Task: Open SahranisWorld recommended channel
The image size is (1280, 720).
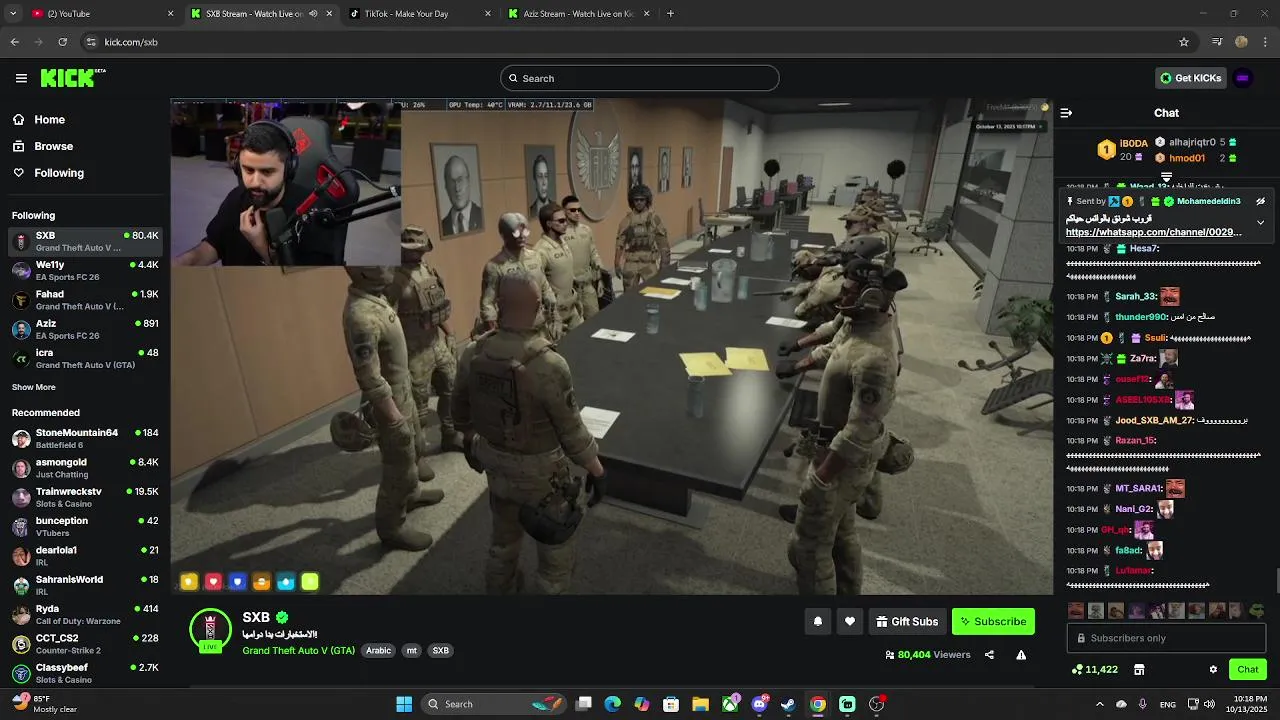Action: pyautogui.click(x=85, y=585)
